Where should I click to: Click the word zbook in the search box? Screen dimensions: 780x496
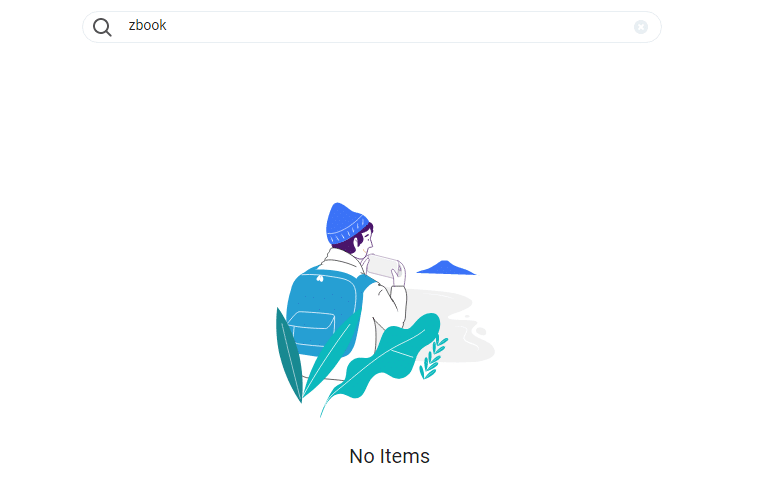[x=147, y=25]
